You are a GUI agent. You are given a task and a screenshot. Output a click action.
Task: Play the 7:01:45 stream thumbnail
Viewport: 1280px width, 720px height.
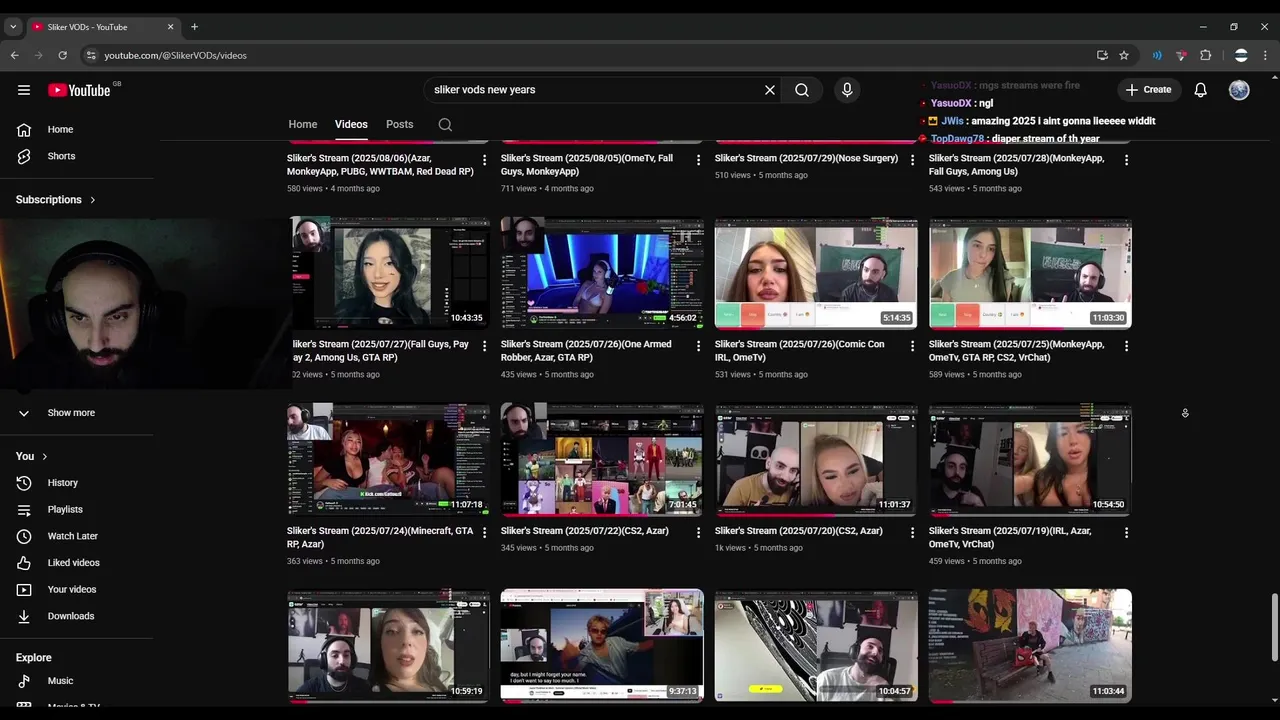tap(602, 460)
